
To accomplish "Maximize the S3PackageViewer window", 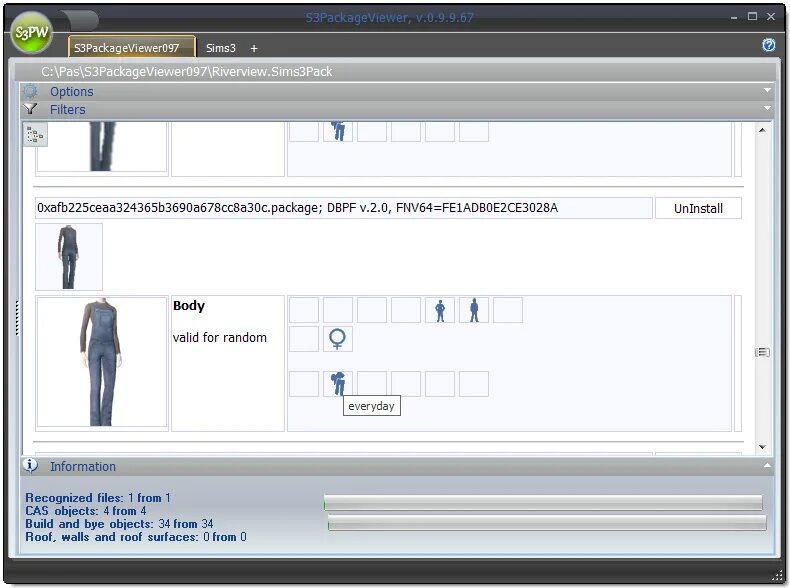I will coord(752,16).
